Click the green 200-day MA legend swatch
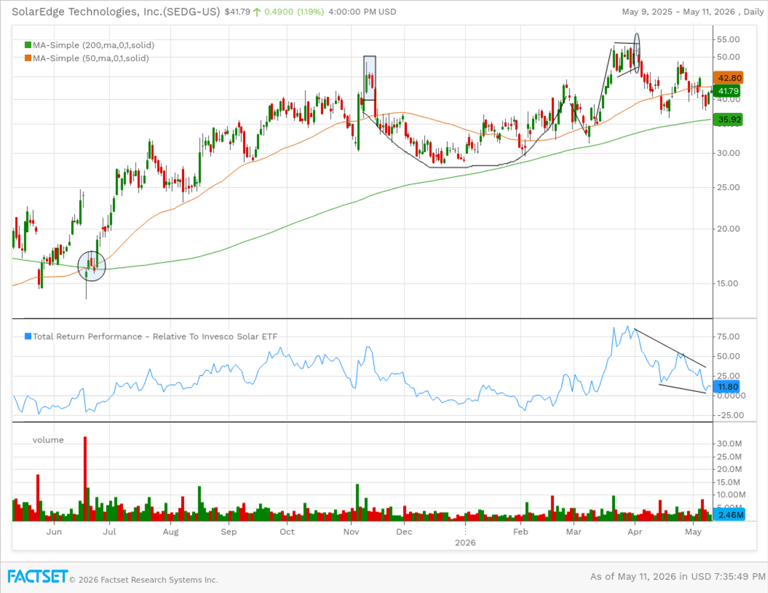 click(28, 45)
